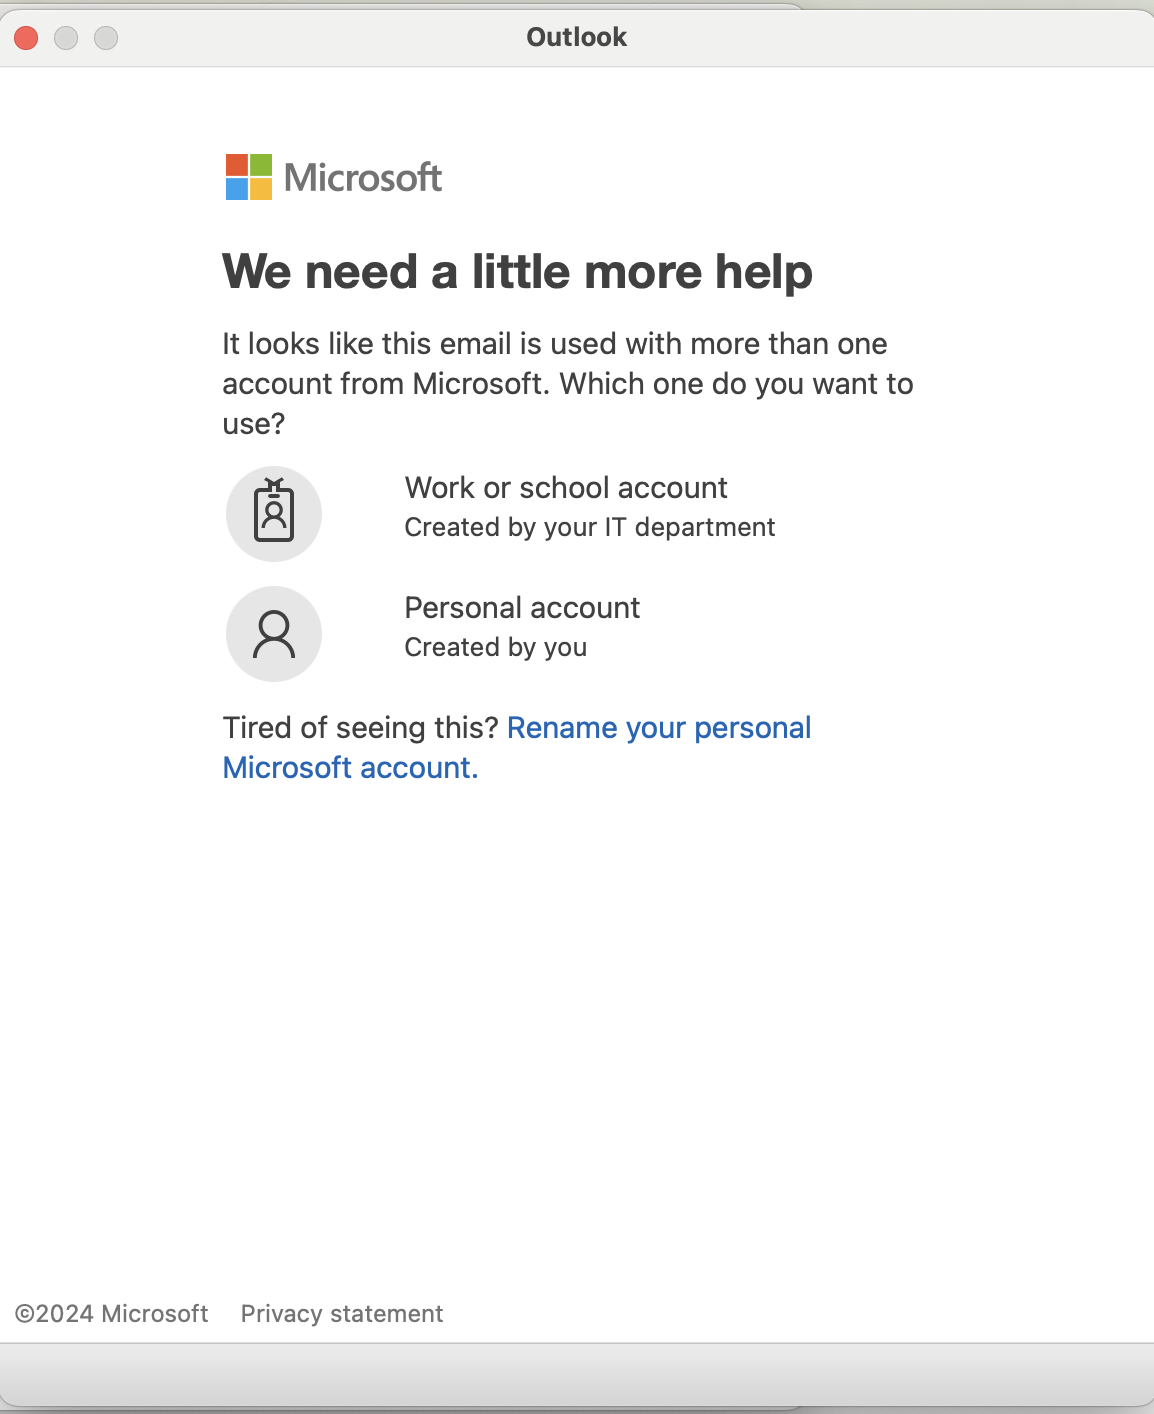The height and width of the screenshot is (1414, 1154).
Task: Maximize the Outlook sign-in window
Action: (106, 38)
